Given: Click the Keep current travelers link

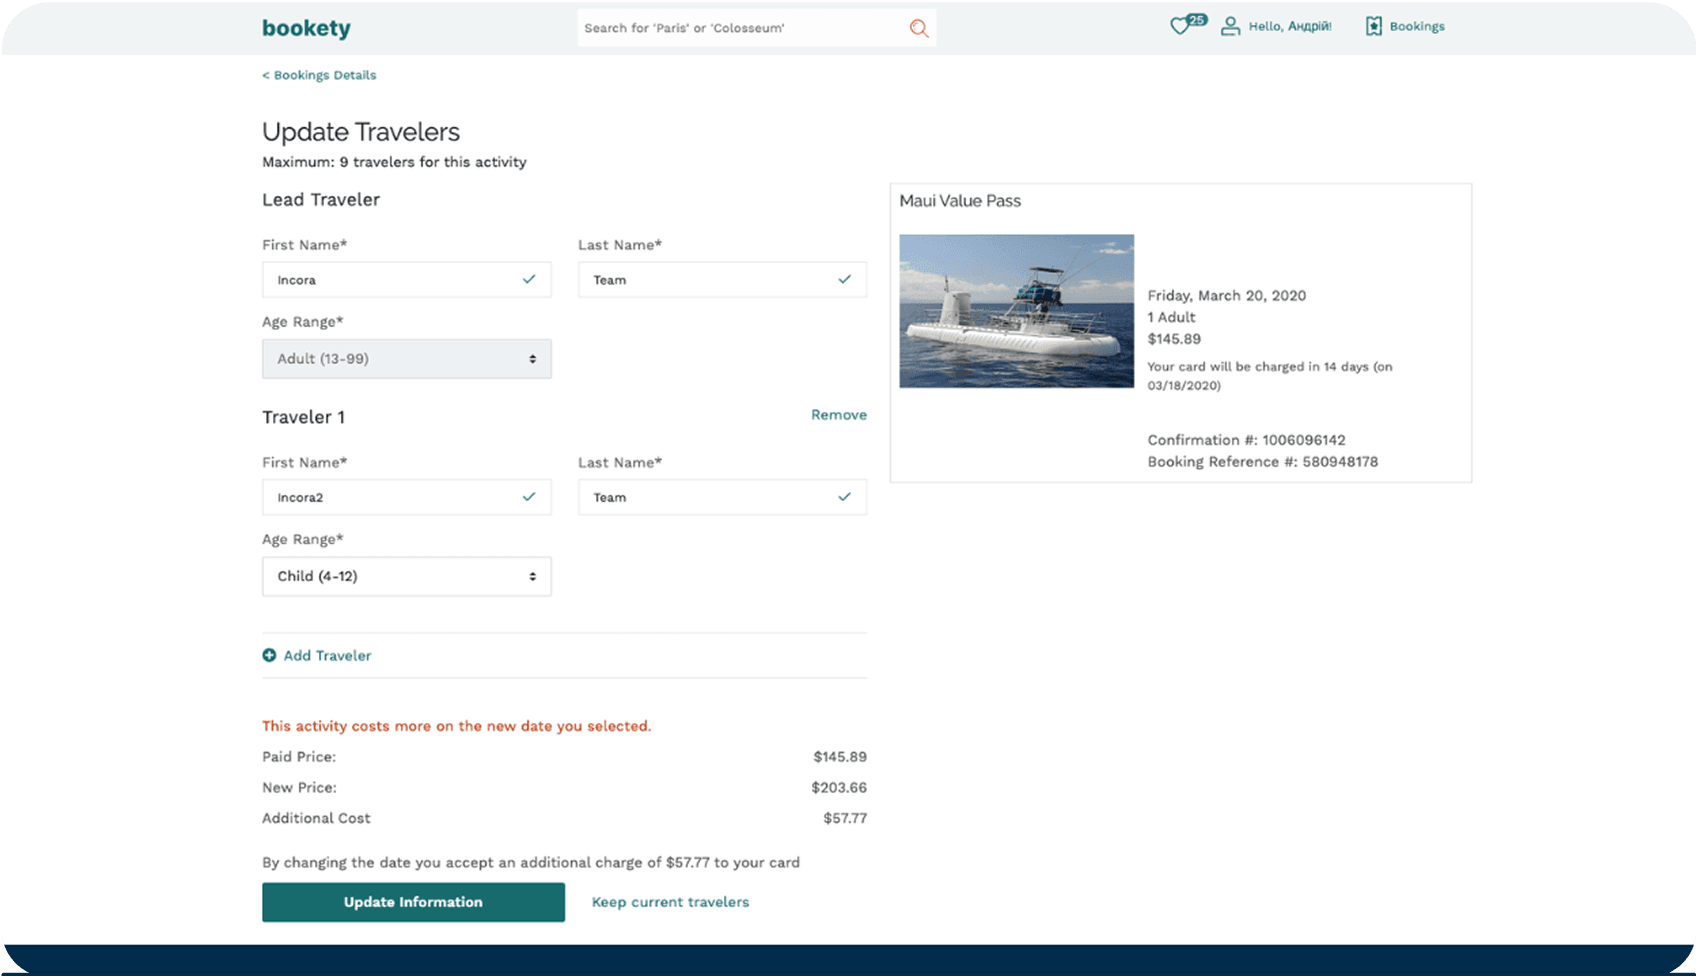Looking at the screenshot, I should click(x=670, y=902).
